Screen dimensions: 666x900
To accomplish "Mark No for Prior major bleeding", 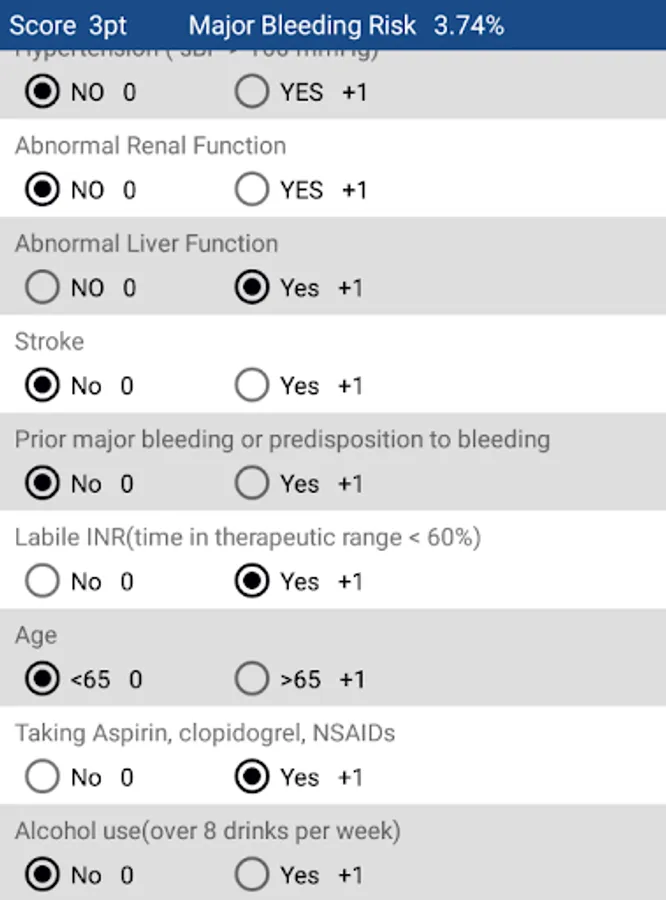I will click(42, 484).
